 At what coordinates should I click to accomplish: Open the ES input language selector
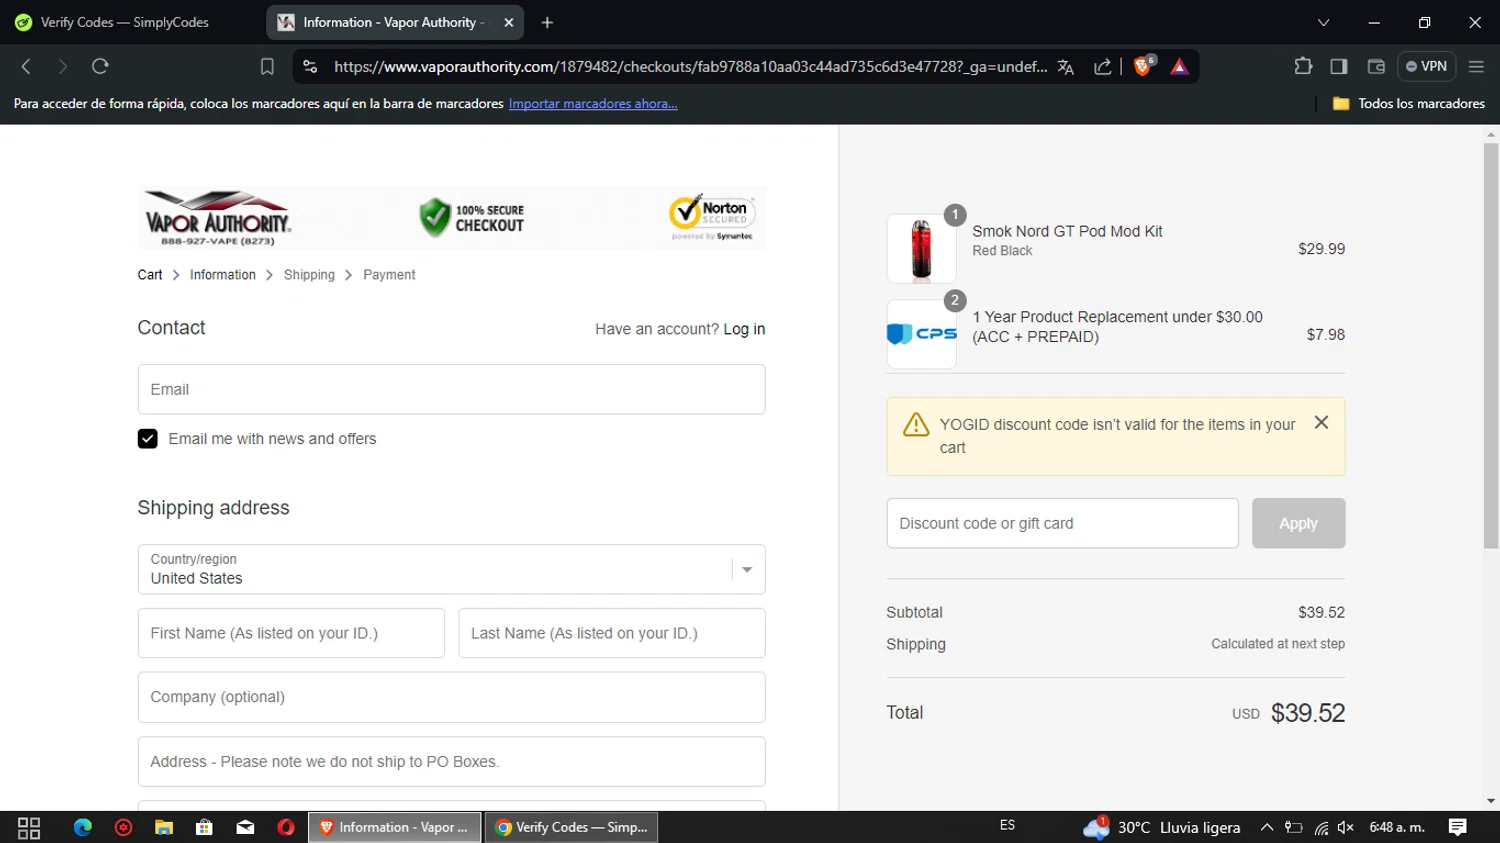(1007, 826)
